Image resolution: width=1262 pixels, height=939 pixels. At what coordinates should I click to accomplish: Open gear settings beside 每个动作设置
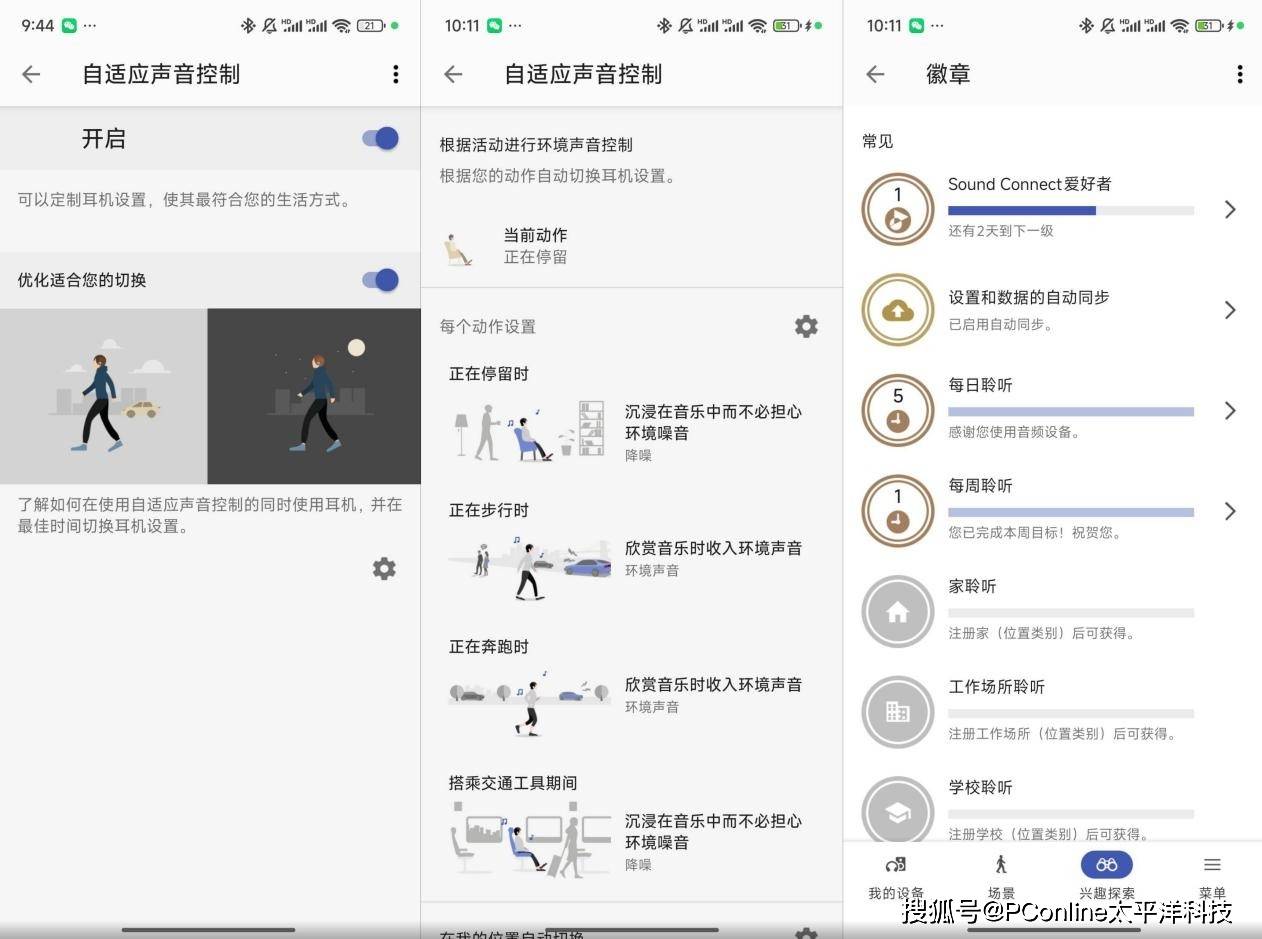pos(805,326)
